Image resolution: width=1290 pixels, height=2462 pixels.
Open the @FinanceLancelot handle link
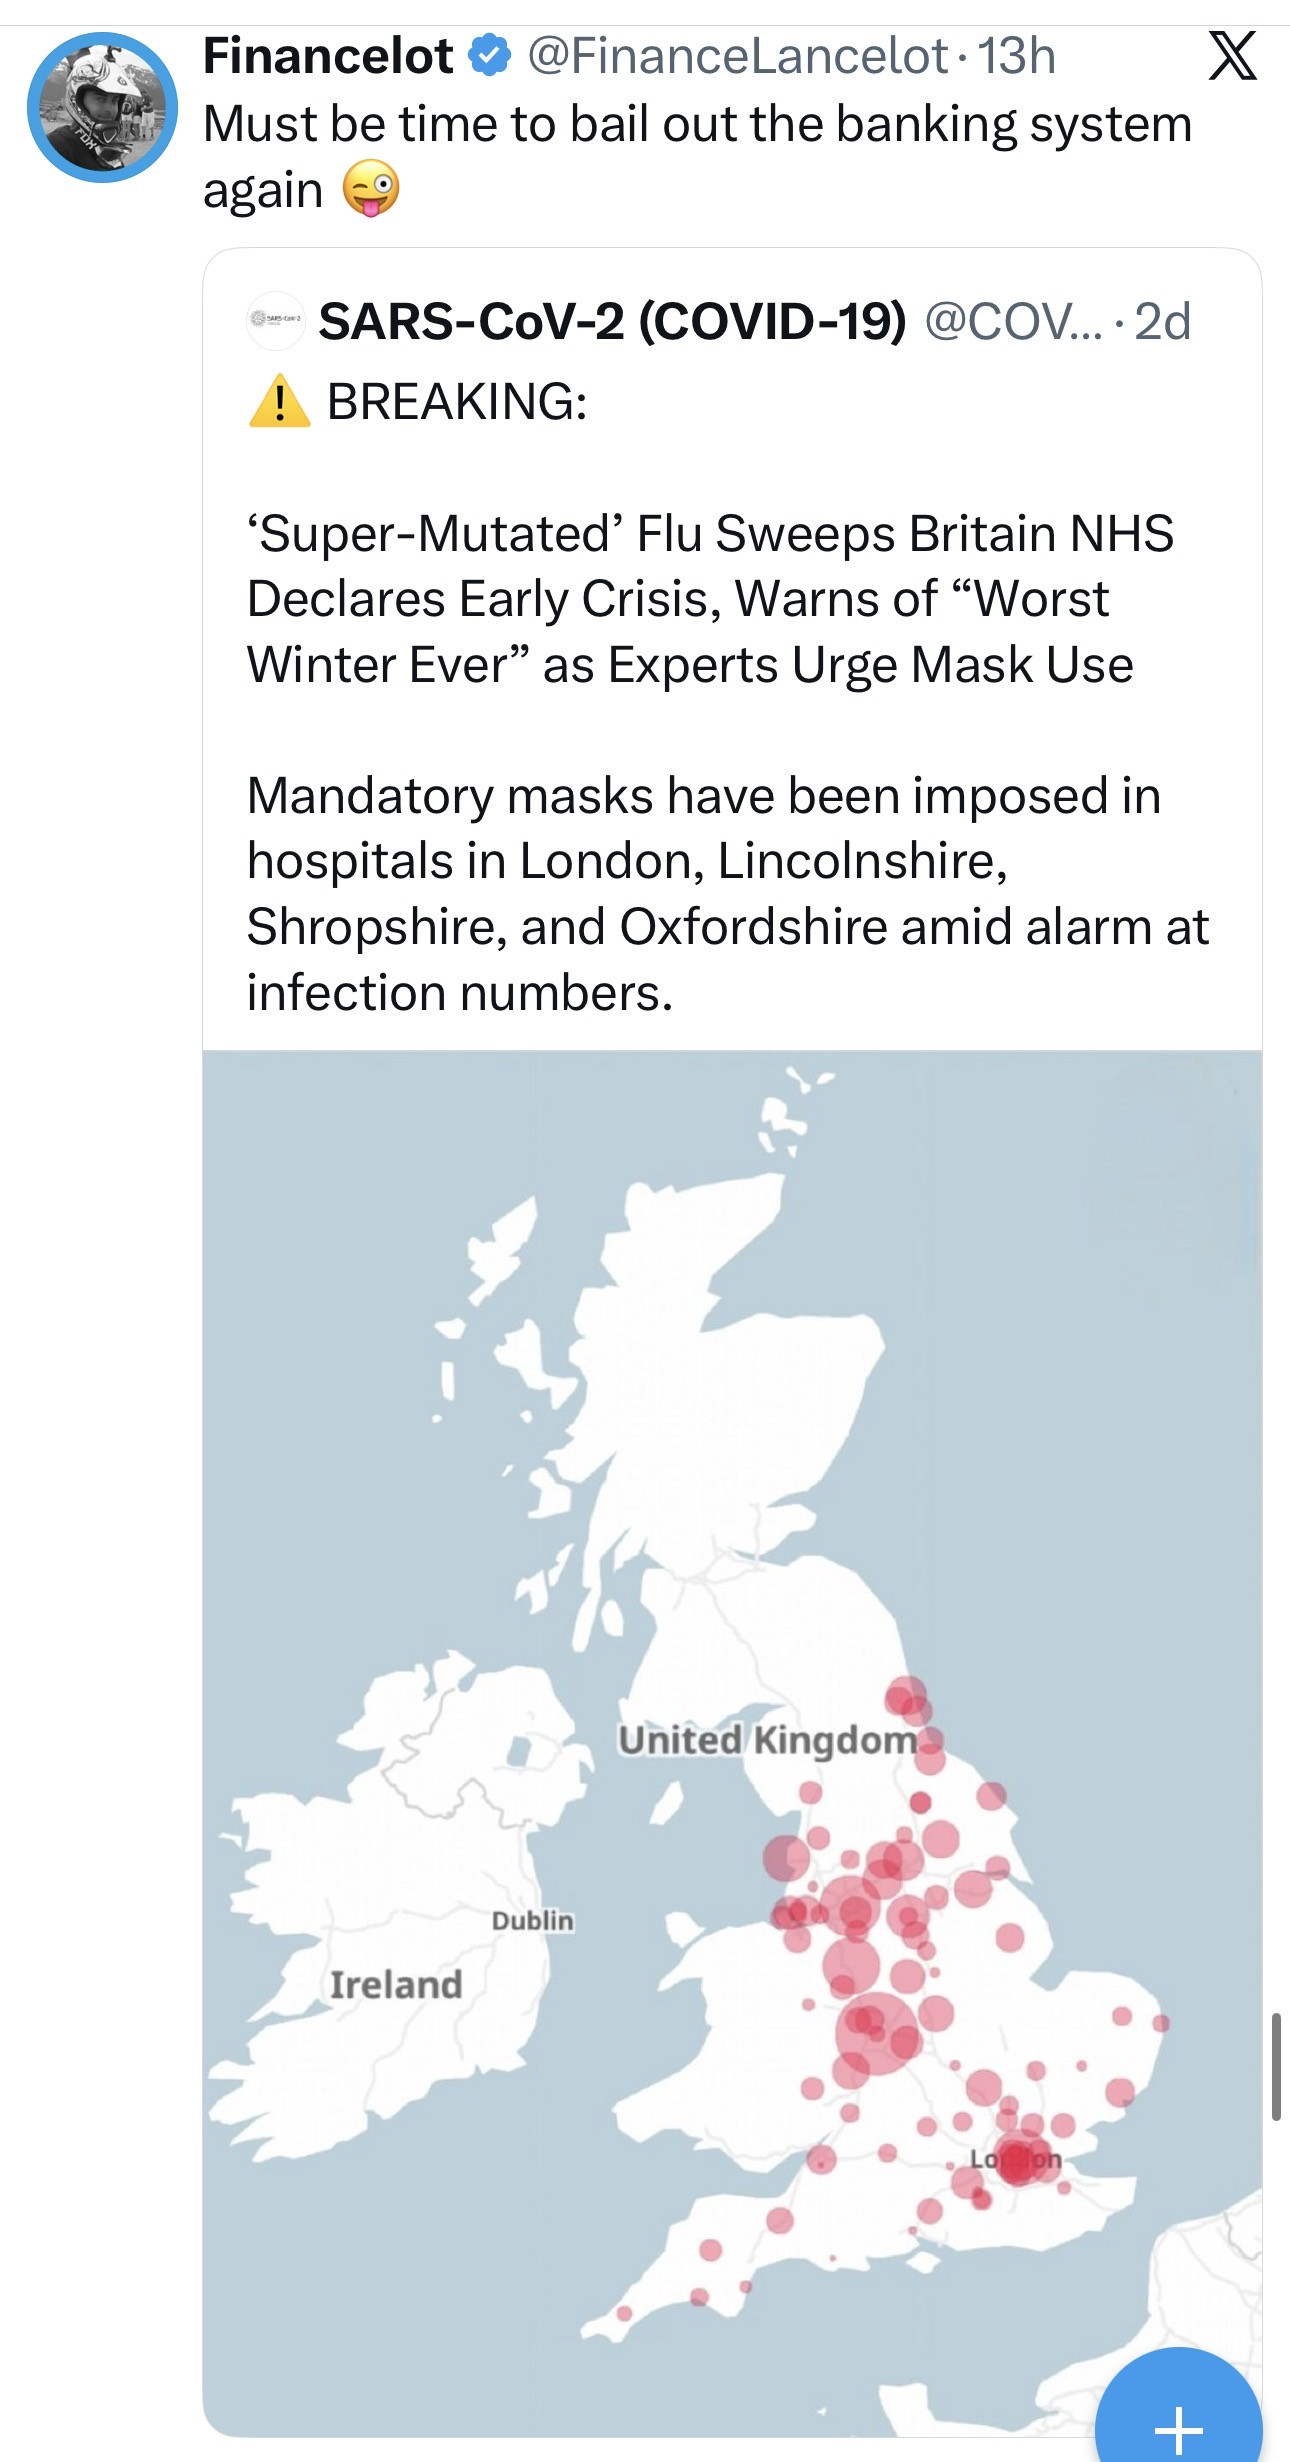[x=737, y=56]
